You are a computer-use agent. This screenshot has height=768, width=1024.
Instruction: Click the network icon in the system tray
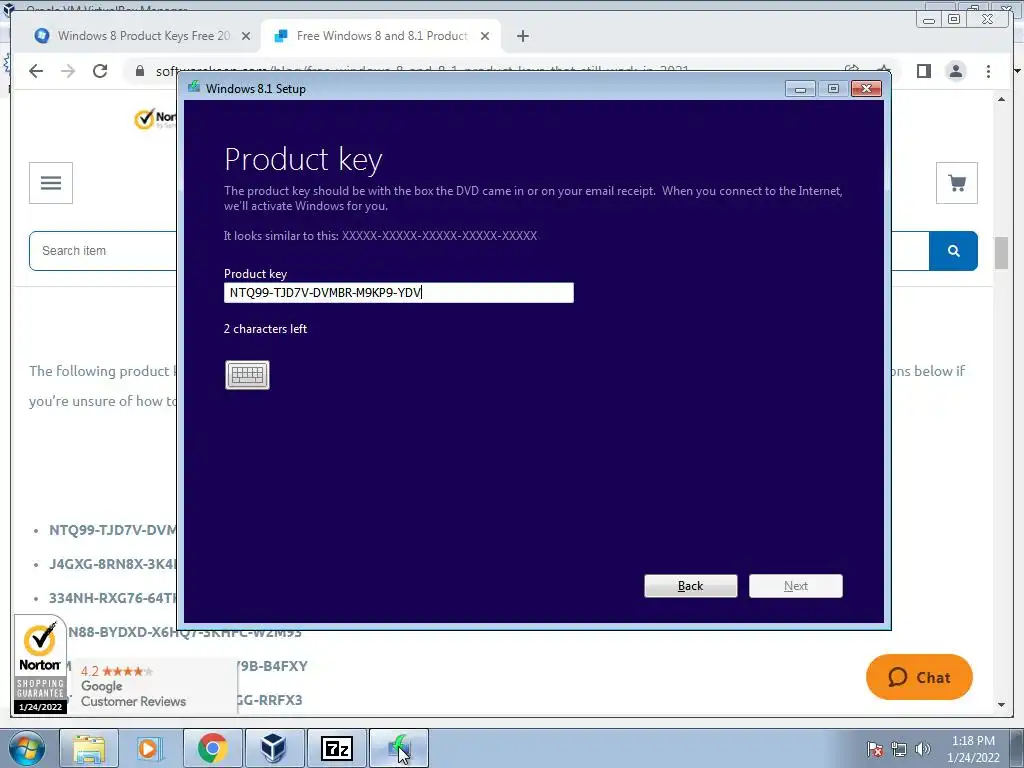pos(899,749)
